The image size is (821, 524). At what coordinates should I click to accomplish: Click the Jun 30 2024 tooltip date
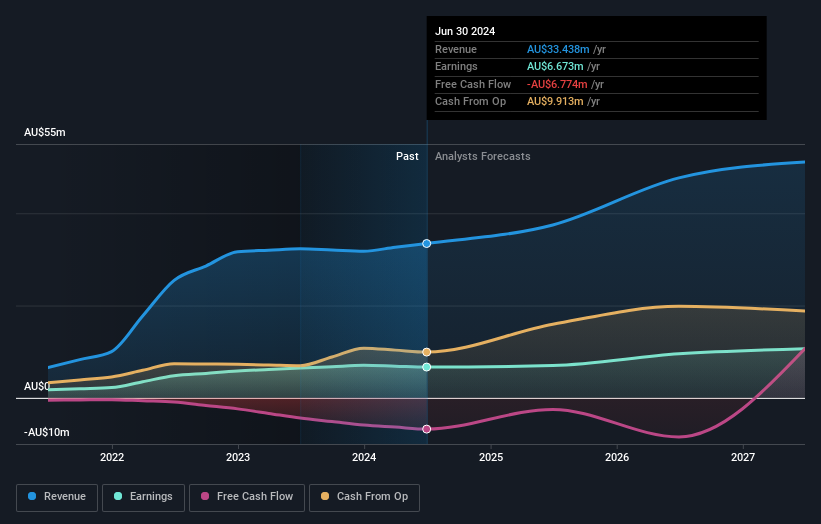pyautogui.click(x=465, y=31)
